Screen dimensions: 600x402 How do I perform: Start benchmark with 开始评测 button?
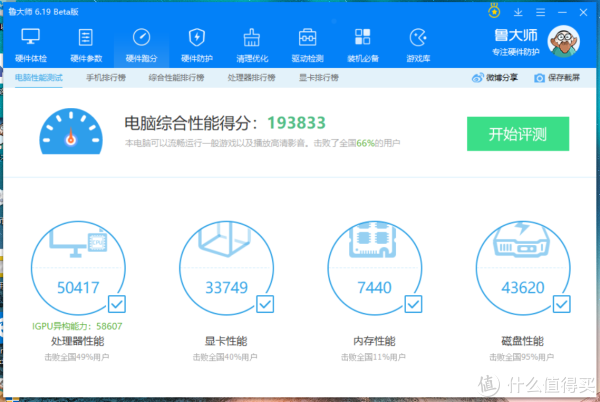(518, 134)
